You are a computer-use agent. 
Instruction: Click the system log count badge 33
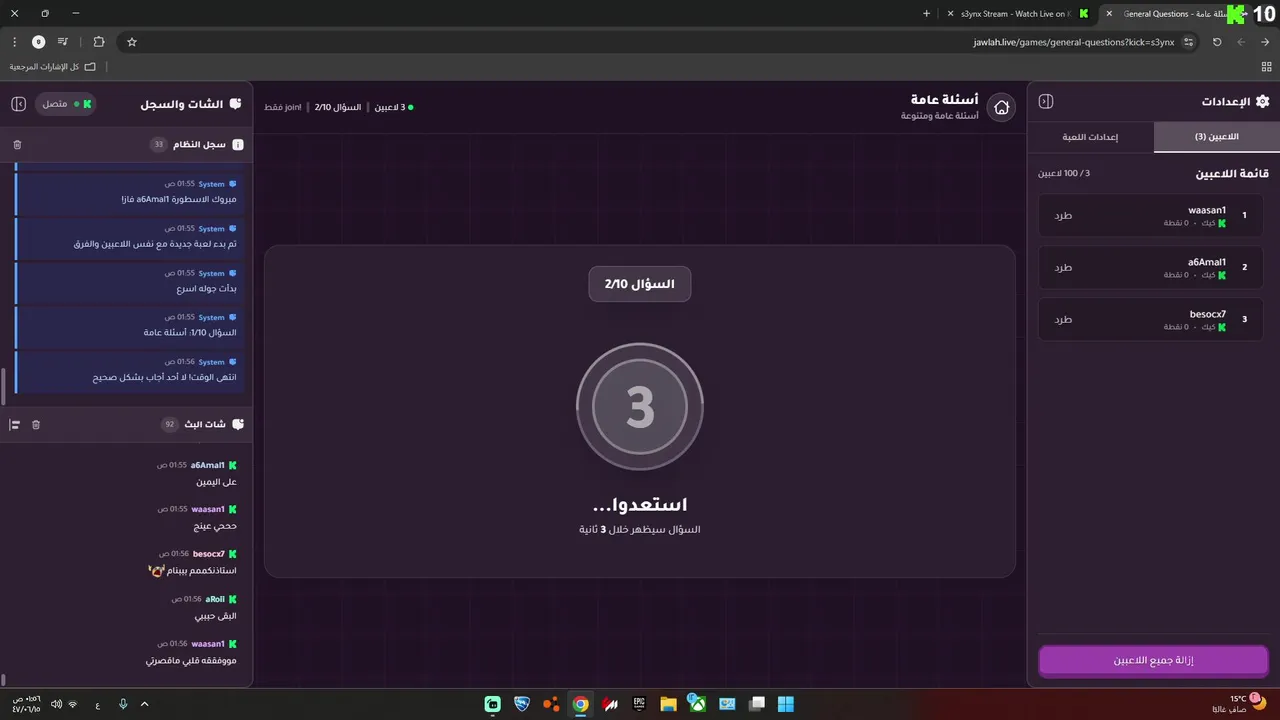[x=158, y=145]
